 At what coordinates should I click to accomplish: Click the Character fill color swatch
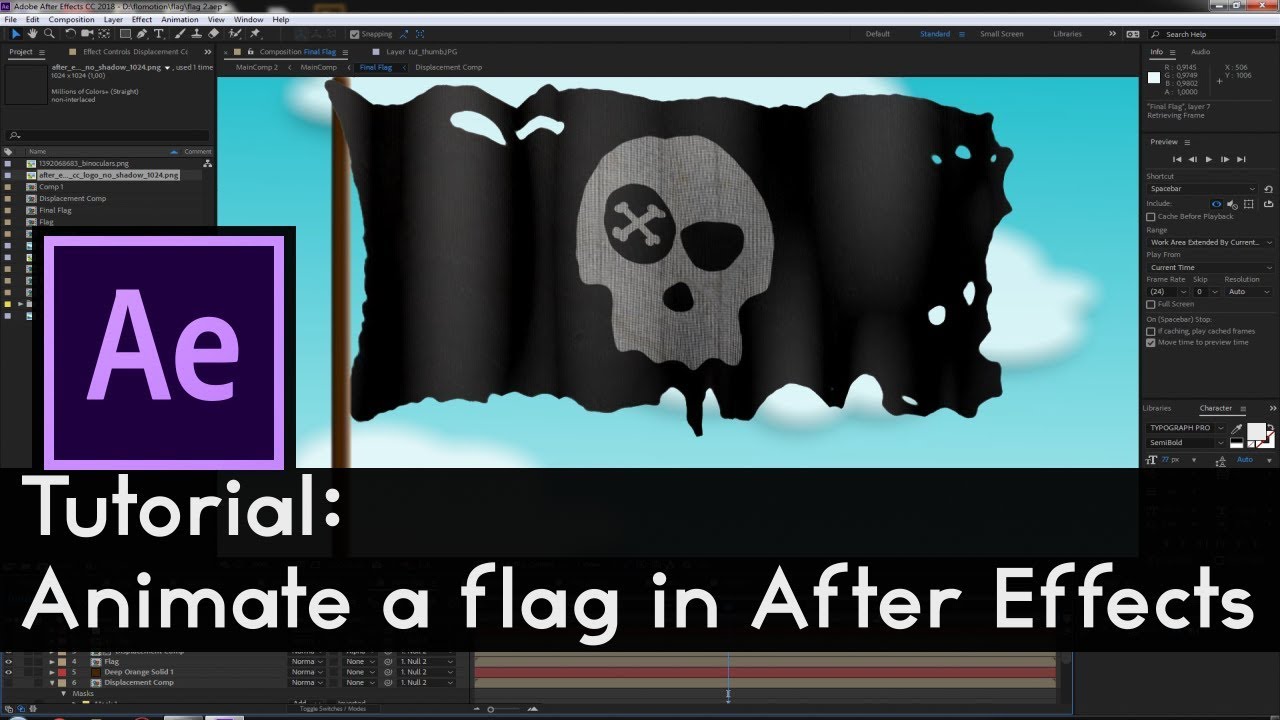tap(1256, 431)
